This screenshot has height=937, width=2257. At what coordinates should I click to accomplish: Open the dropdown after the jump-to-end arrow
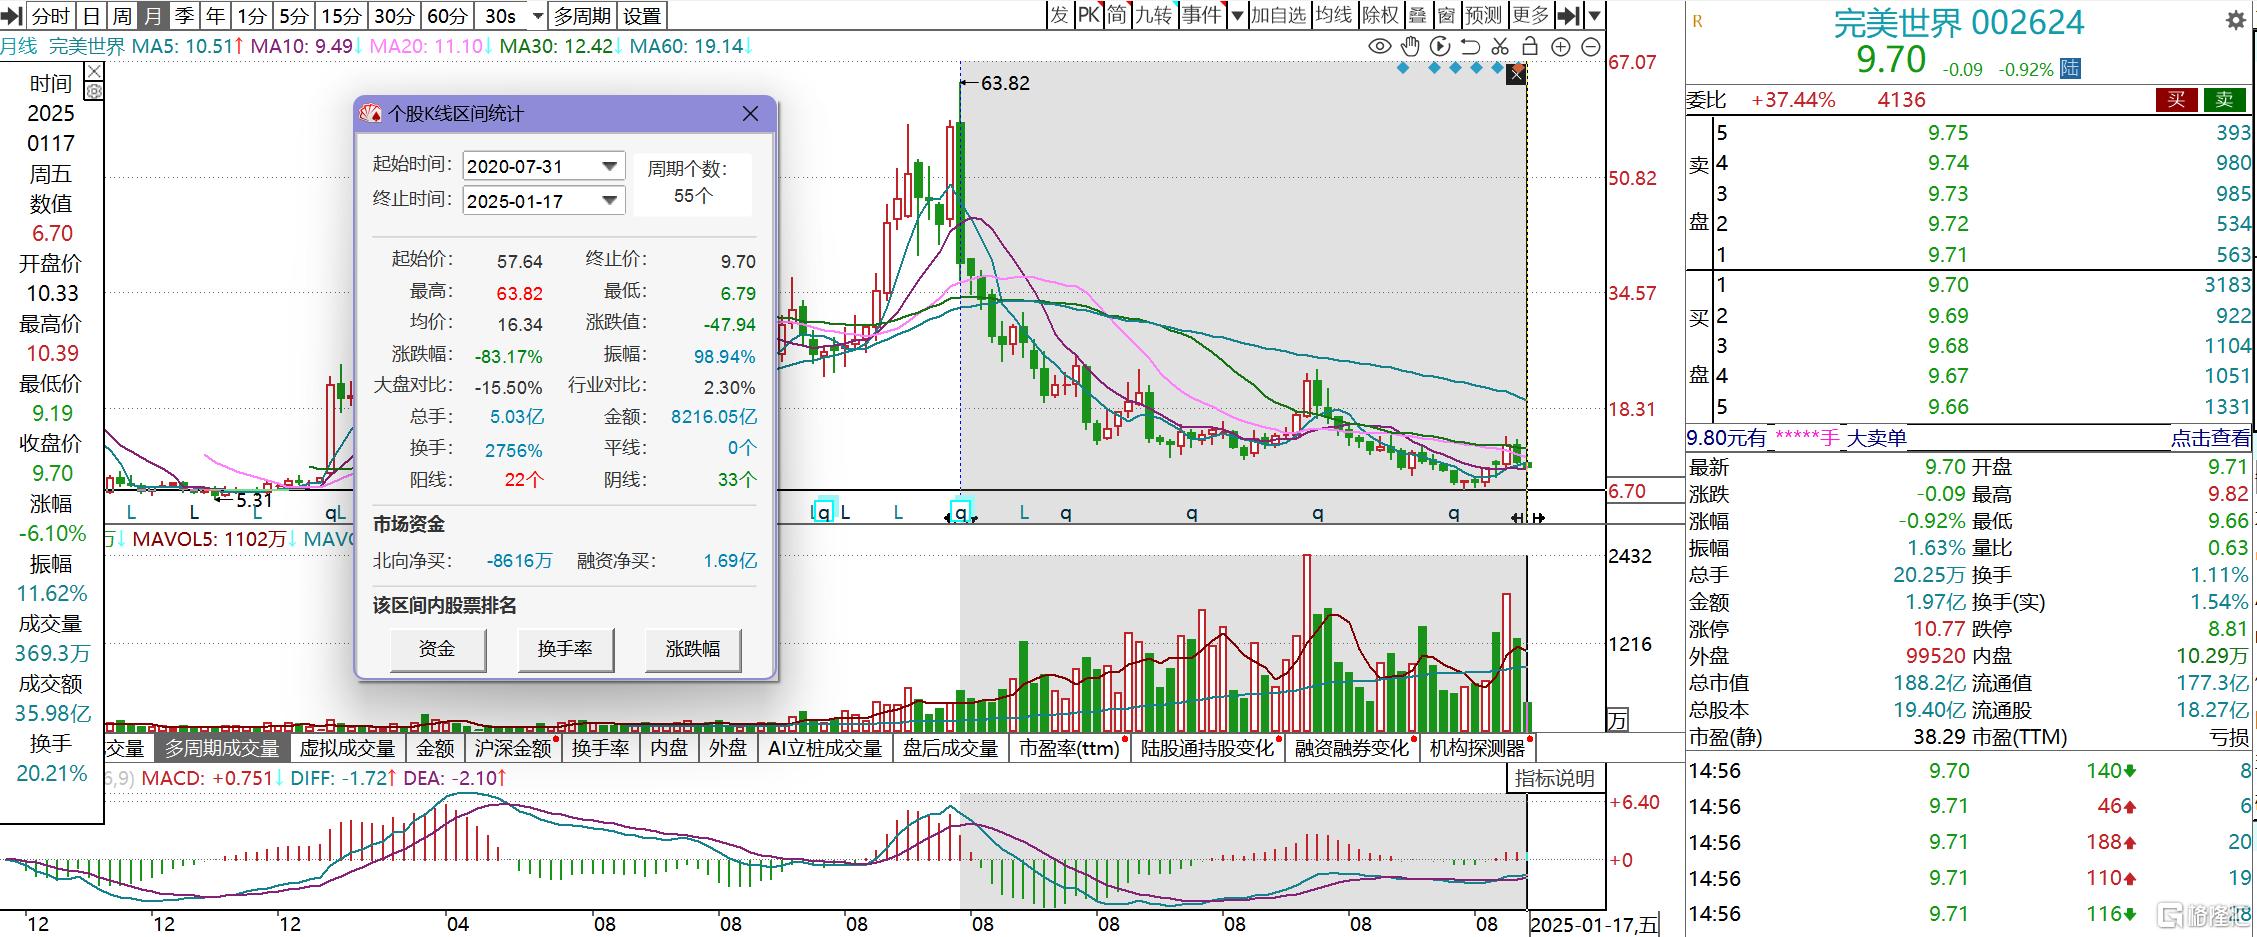(x=1594, y=16)
